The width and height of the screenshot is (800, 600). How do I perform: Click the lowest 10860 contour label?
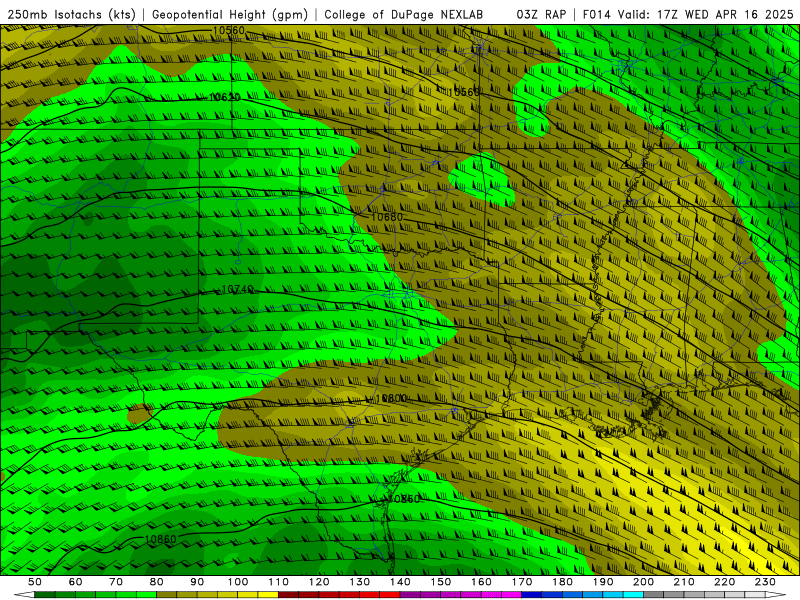pos(160,539)
